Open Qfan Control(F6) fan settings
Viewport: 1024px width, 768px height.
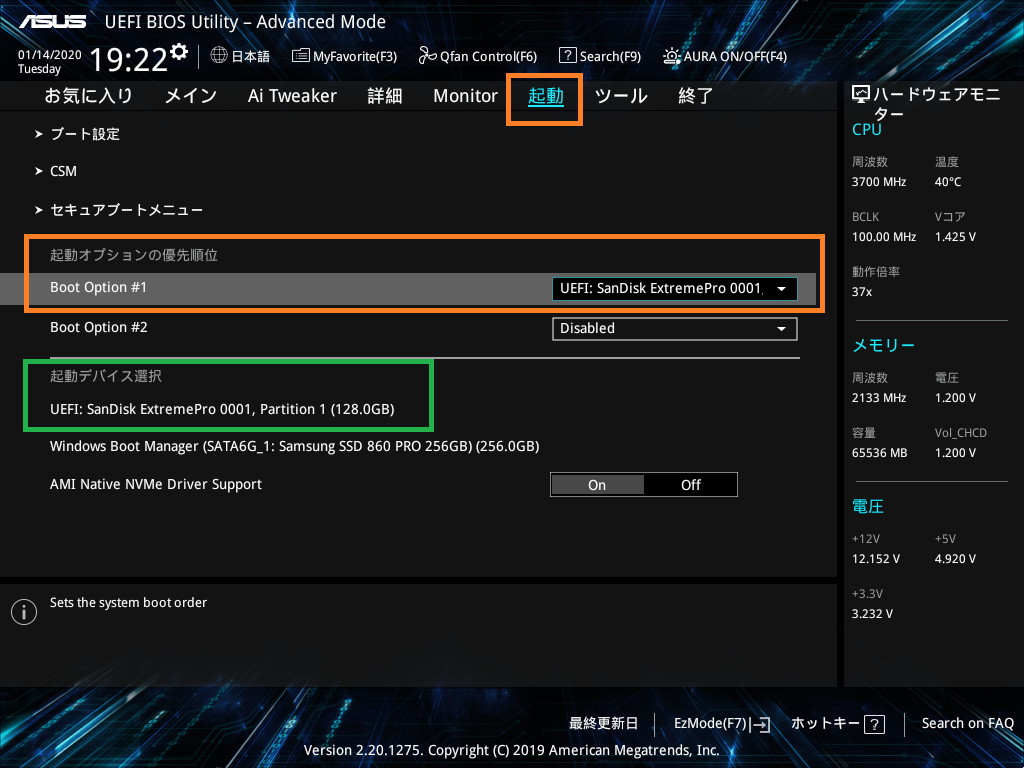tap(477, 57)
